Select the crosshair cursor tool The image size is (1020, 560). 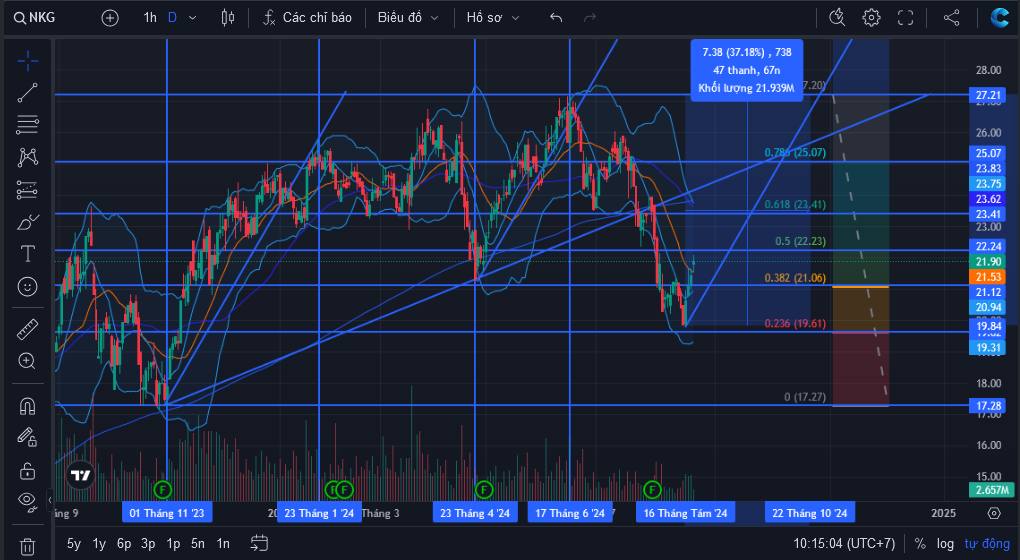[x=27, y=62]
